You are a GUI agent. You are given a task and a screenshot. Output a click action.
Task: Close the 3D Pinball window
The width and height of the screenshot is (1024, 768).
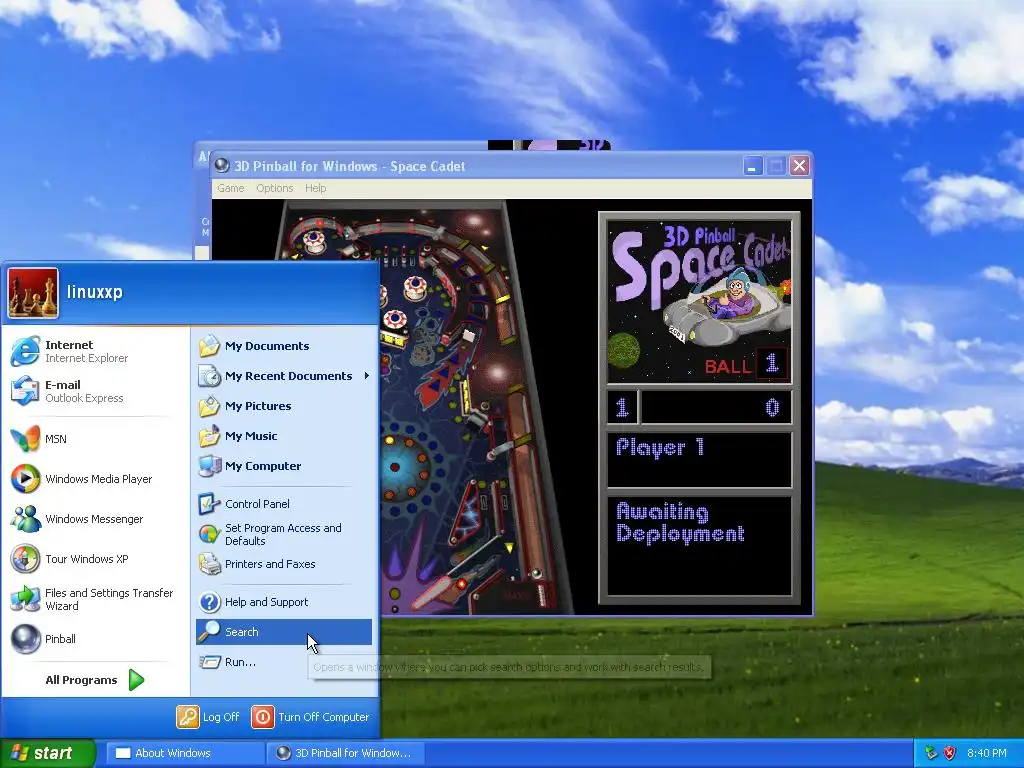[x=799, y=166]
